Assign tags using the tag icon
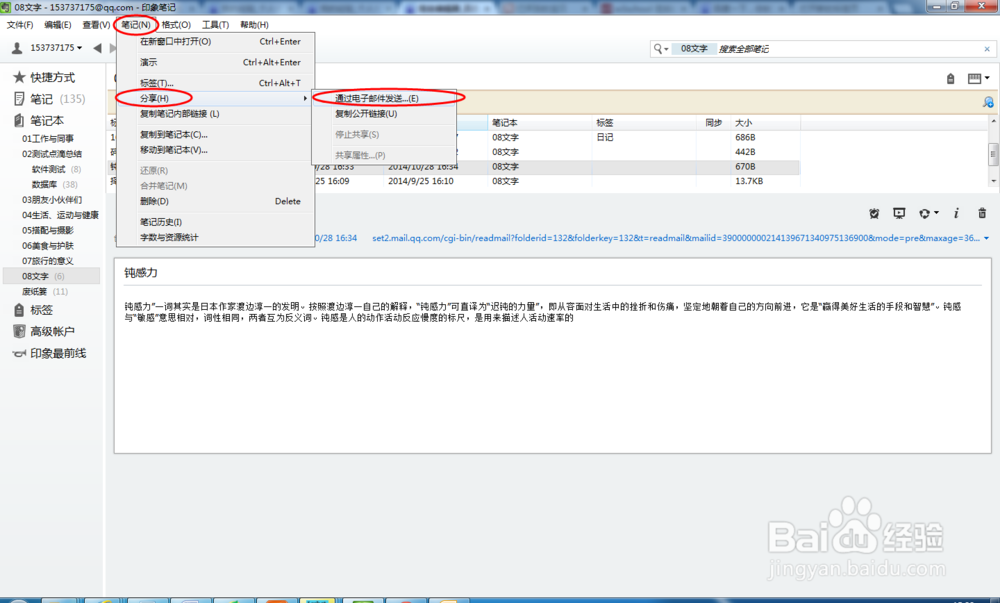The height and width of the screenshot is (603, 1000). [950, 78]
